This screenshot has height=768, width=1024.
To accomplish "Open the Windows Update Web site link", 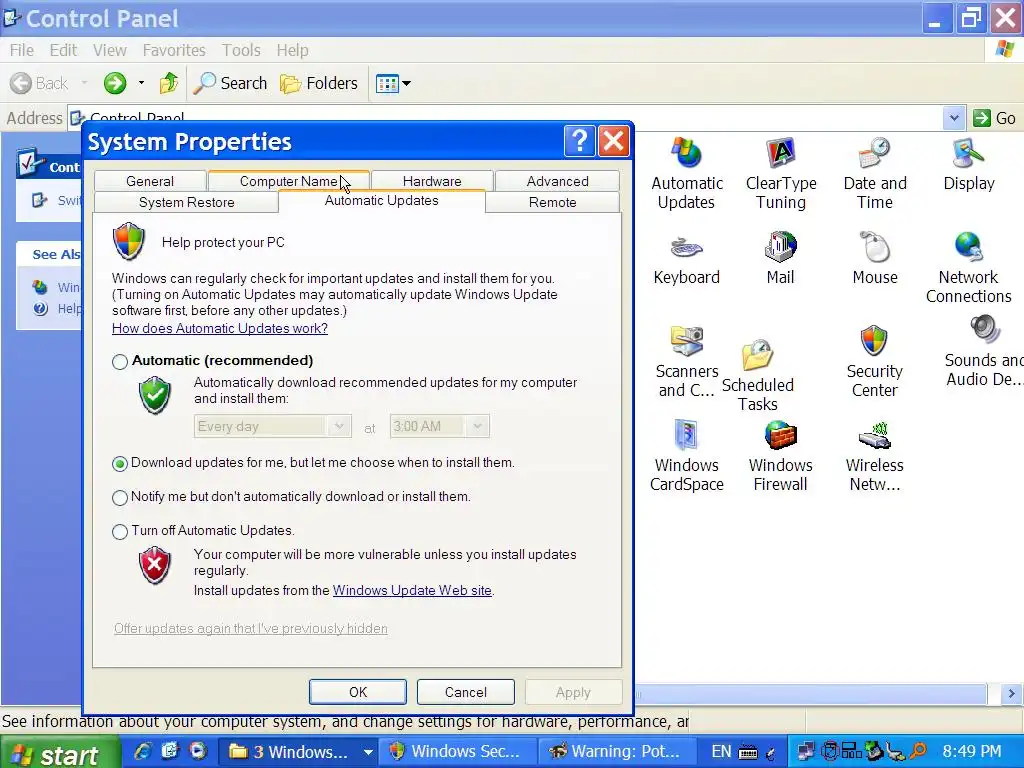I will 412,590.
